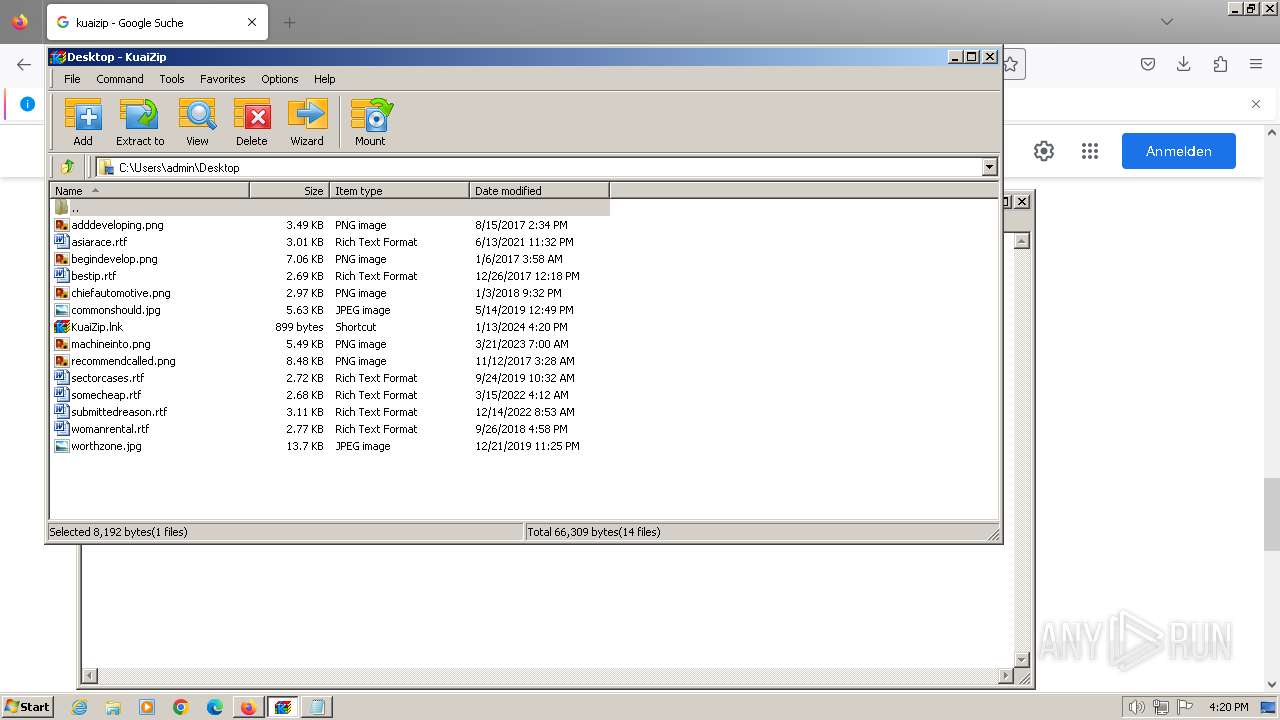Open Chrome from the taskbar

pos(181,707)
